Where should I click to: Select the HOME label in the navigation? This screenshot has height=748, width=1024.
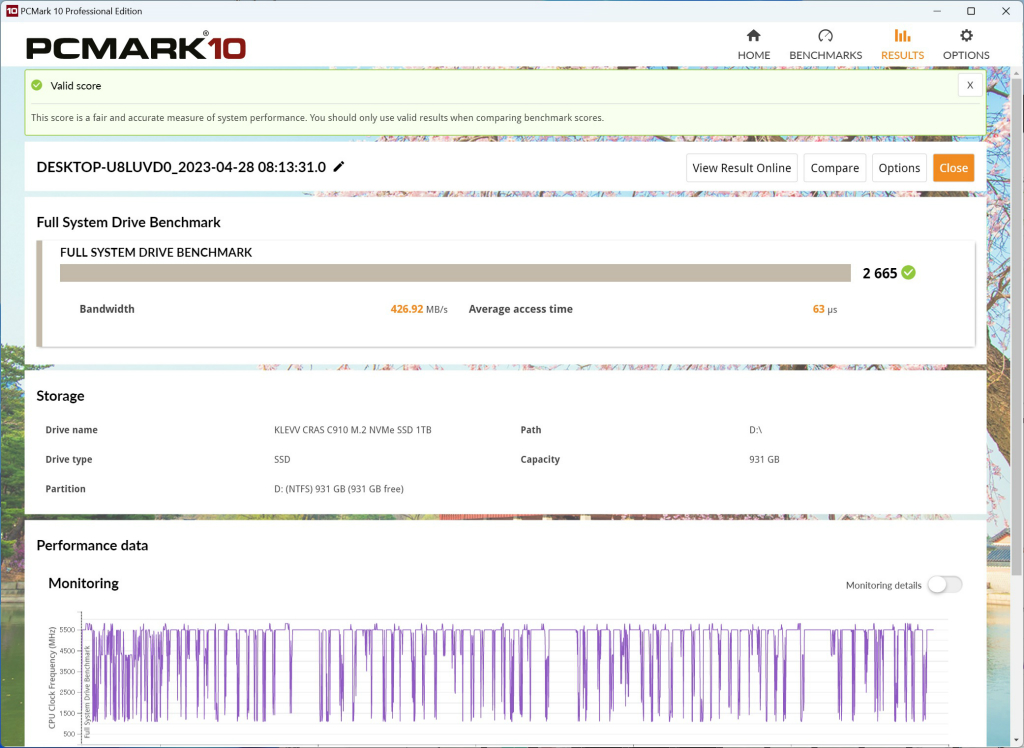point(754,56)
